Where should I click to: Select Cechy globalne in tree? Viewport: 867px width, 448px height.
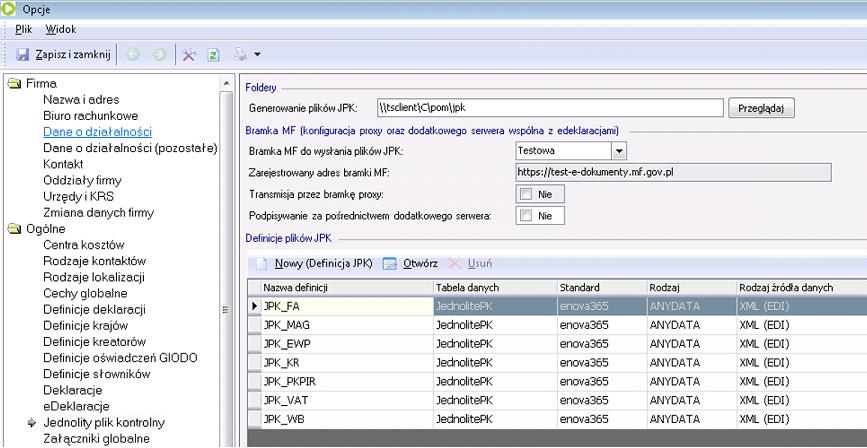(85, 294)
